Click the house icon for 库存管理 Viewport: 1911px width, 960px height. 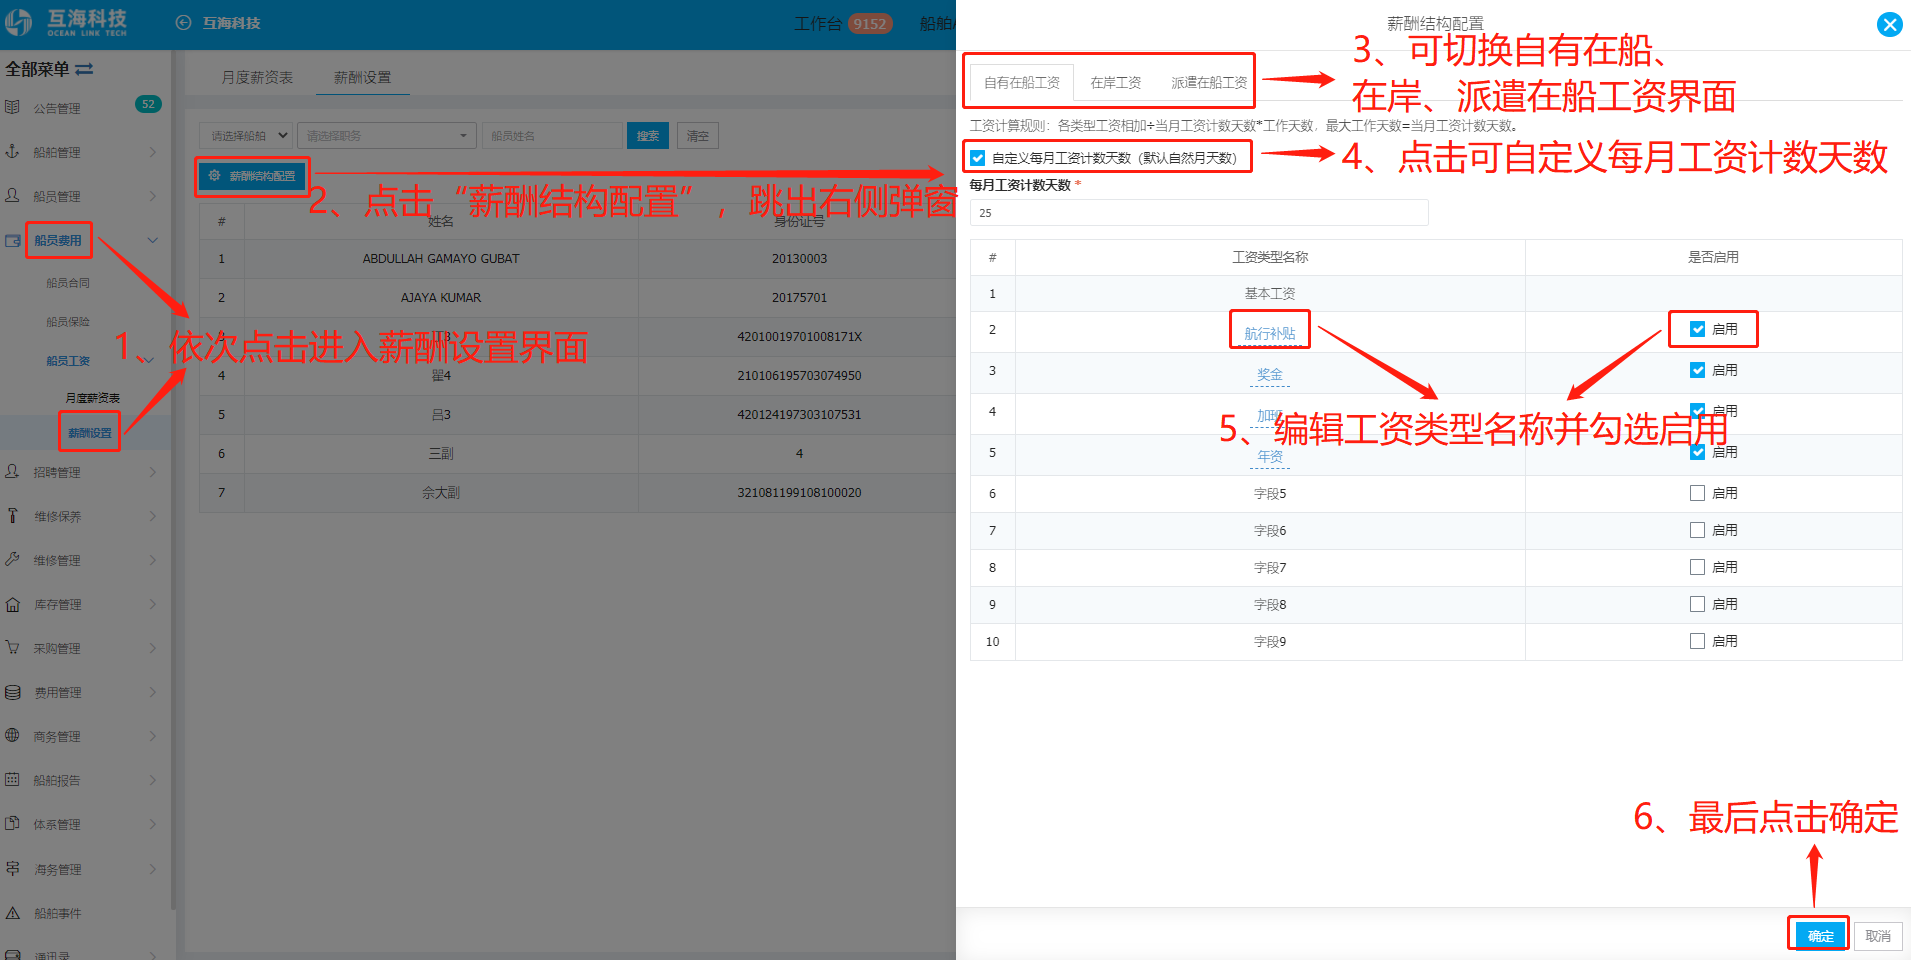pyautogui.click(x=12, y=604)
